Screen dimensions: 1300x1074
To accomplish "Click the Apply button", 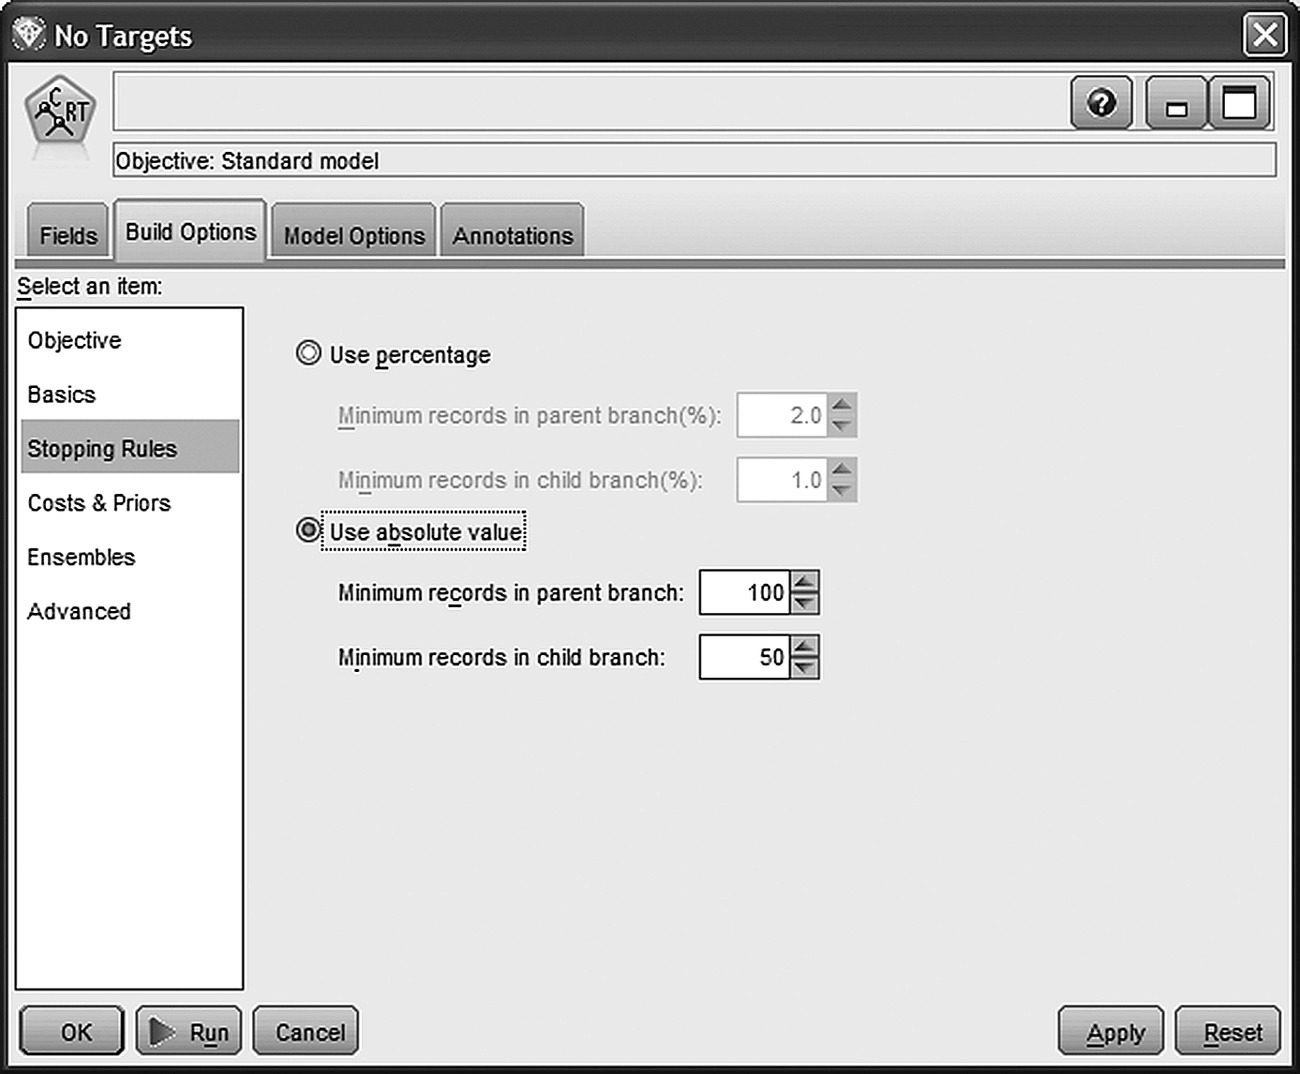I will (1111, 1031).
